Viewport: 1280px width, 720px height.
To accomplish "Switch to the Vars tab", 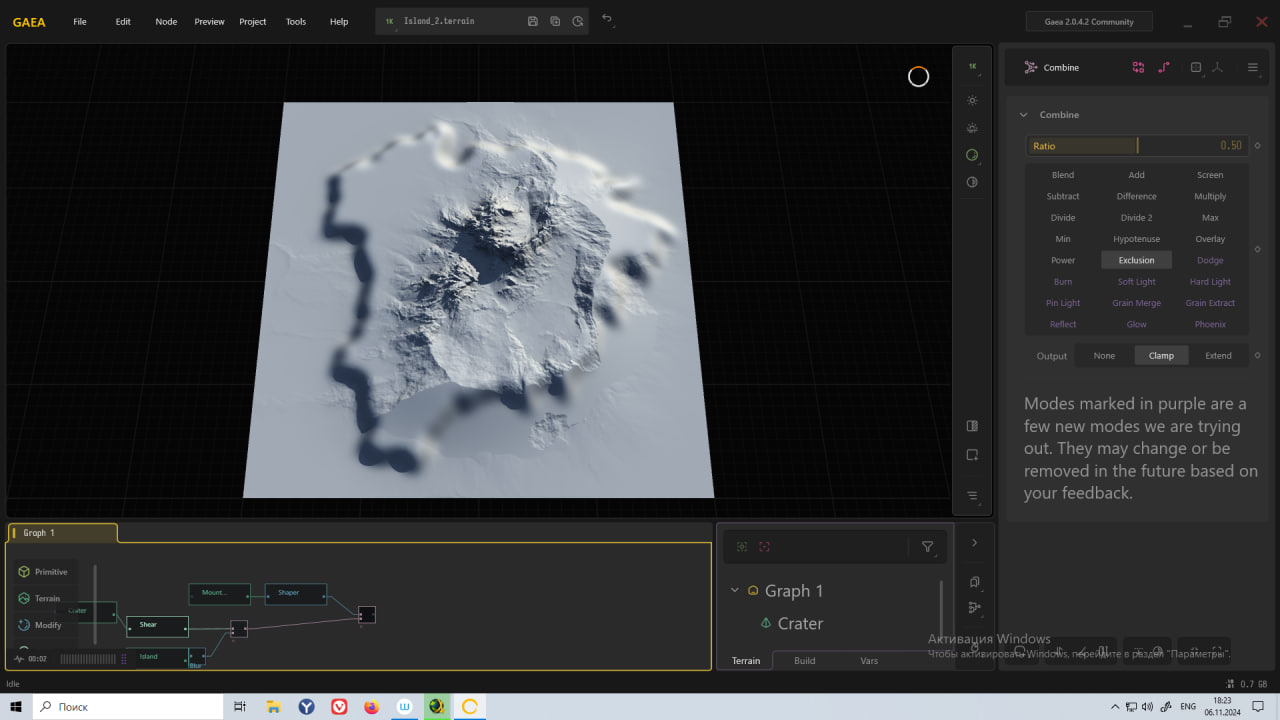I will [869, 660].
